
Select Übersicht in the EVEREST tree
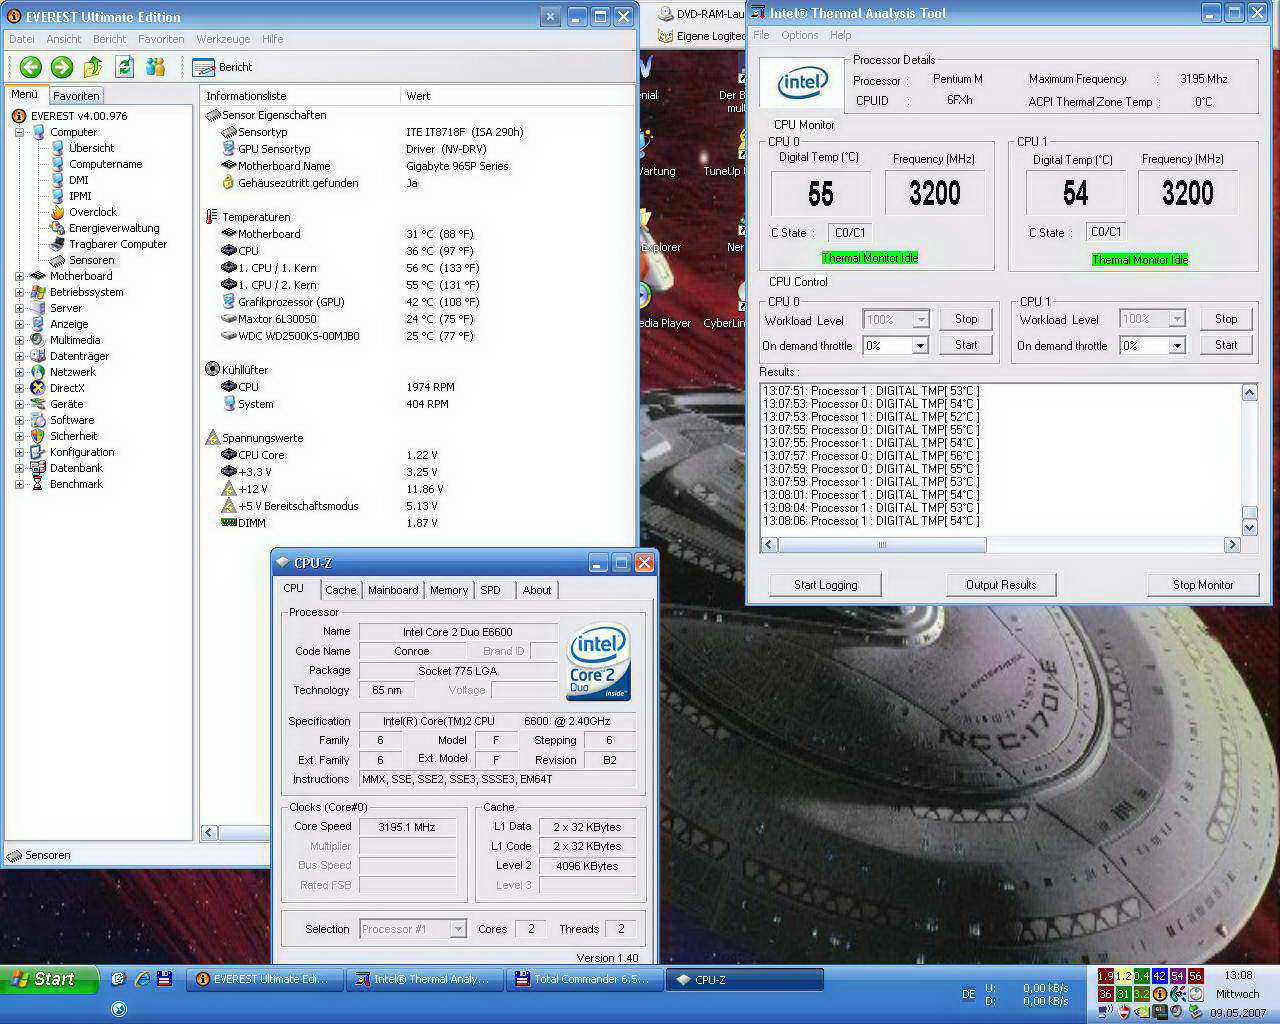click(91, 148)
